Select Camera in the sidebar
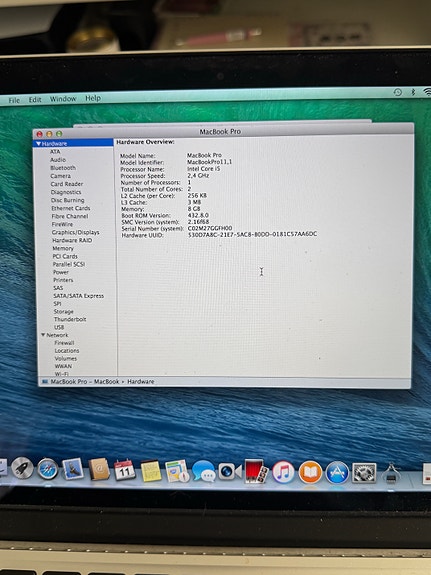 61,176
